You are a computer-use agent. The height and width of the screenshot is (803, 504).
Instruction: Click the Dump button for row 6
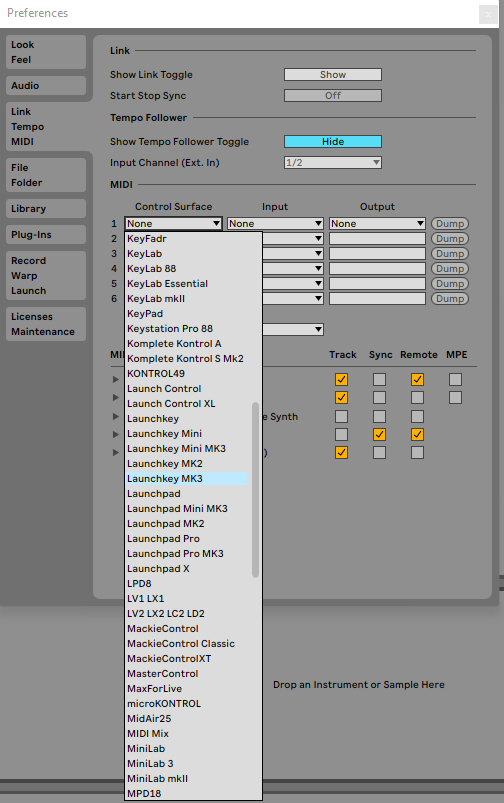[450, 299]
